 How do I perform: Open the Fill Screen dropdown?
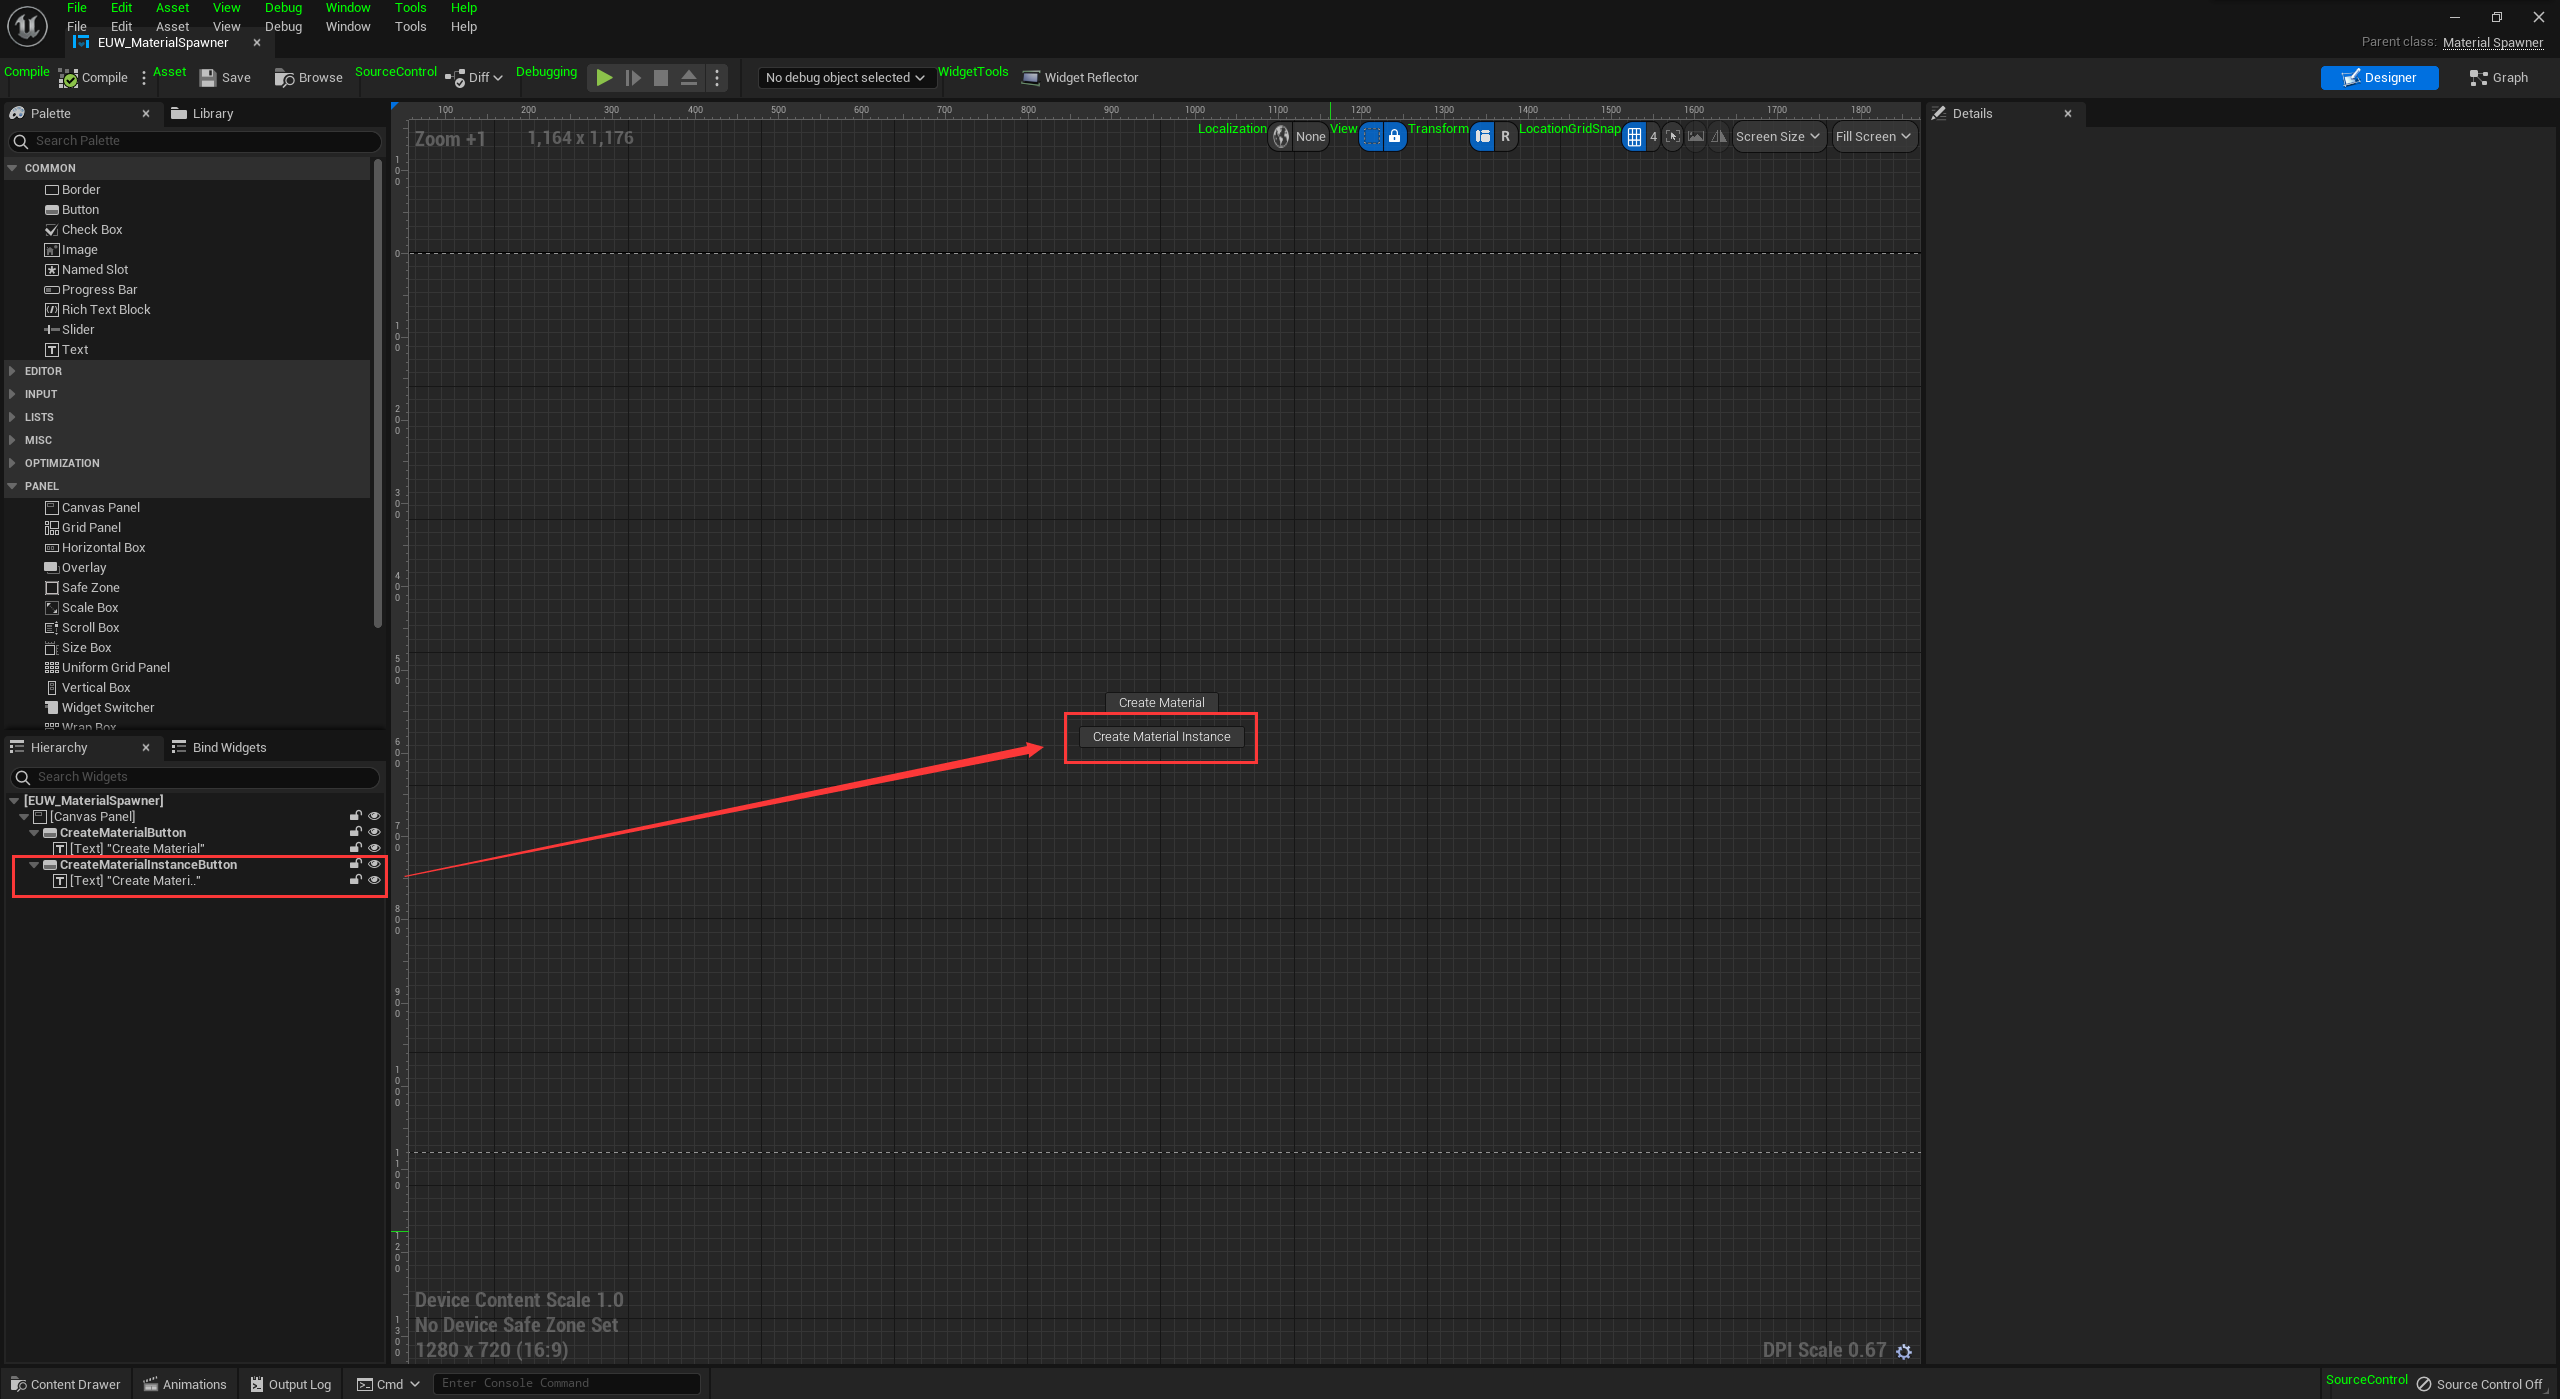point(1872,137)
